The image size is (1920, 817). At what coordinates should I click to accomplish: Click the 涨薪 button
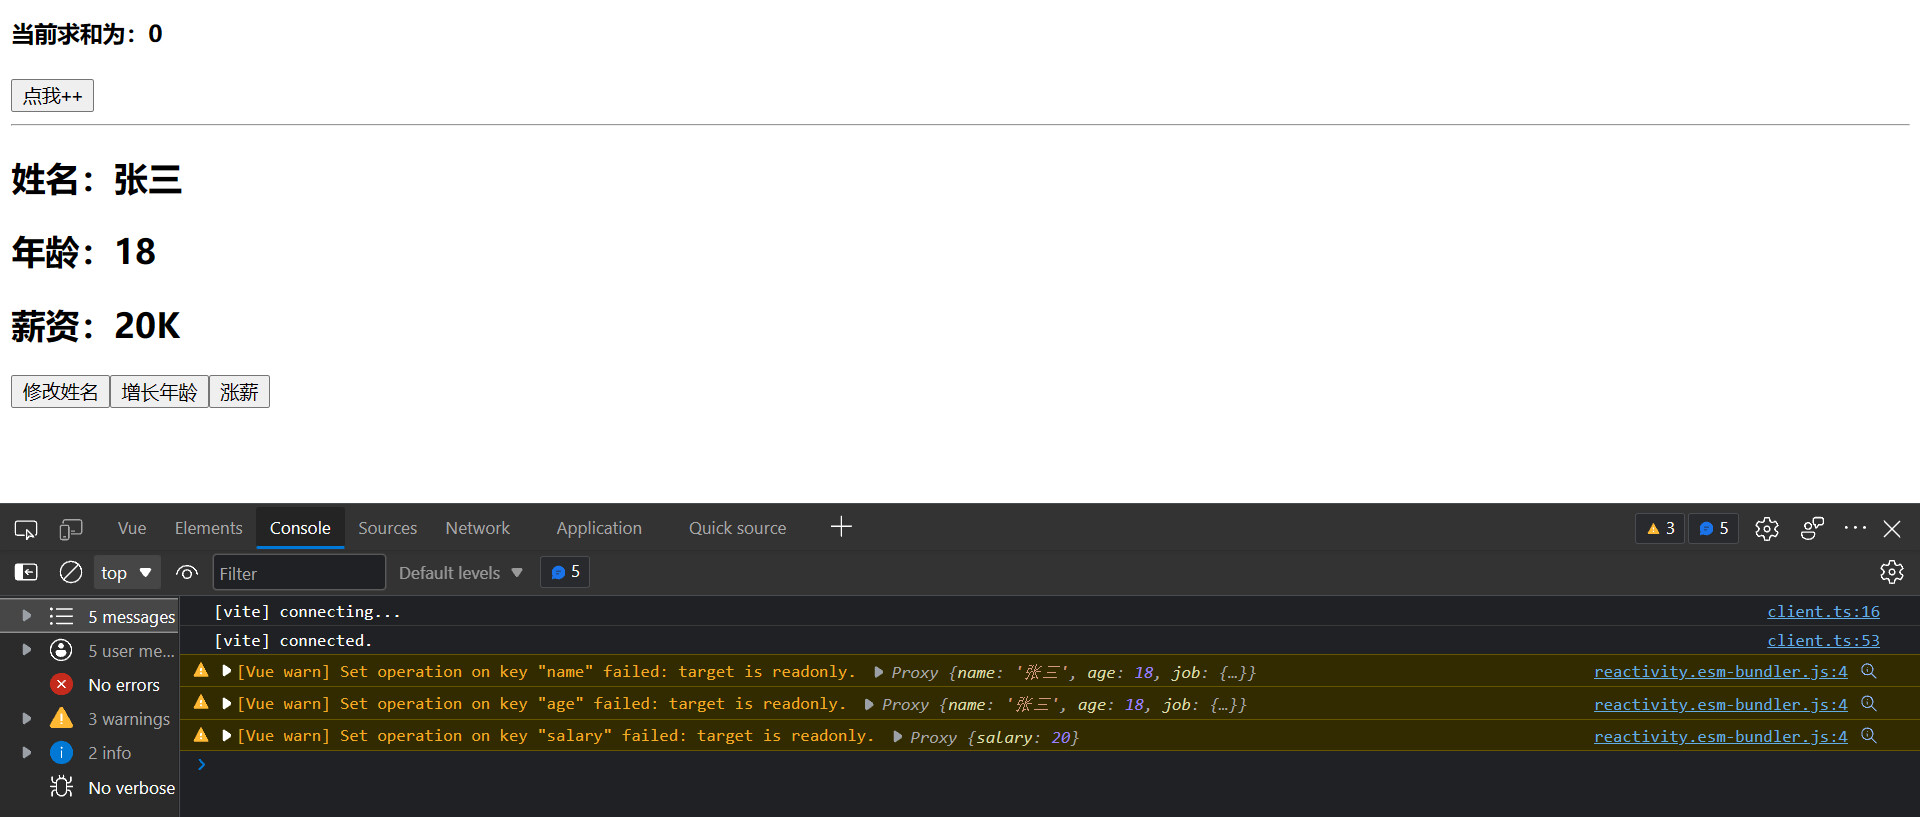coord(239,392)
